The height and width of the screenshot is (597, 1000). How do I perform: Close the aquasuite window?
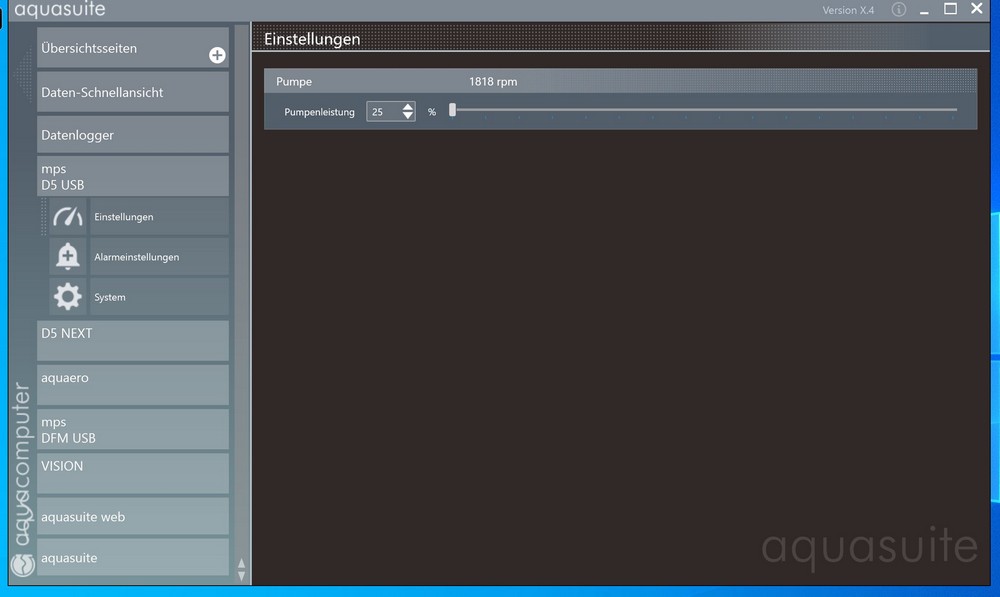coord(977,8)
